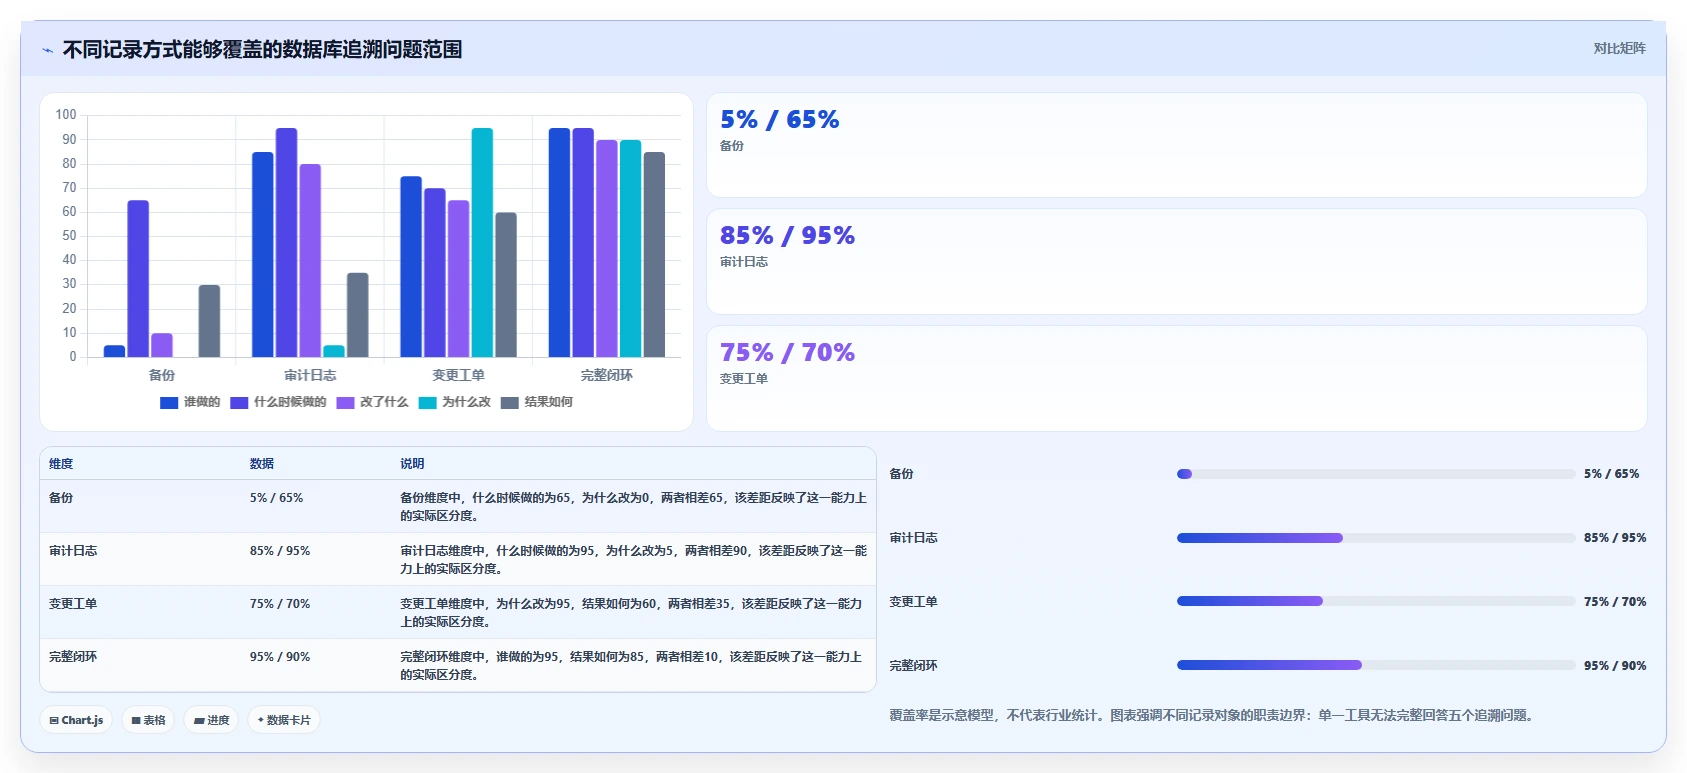Image resolution: width=1687 pixels, height=773 pixels.
Task: Click the 5% / 65% value beside 备份 progress bar
Action: (1612, 474)
